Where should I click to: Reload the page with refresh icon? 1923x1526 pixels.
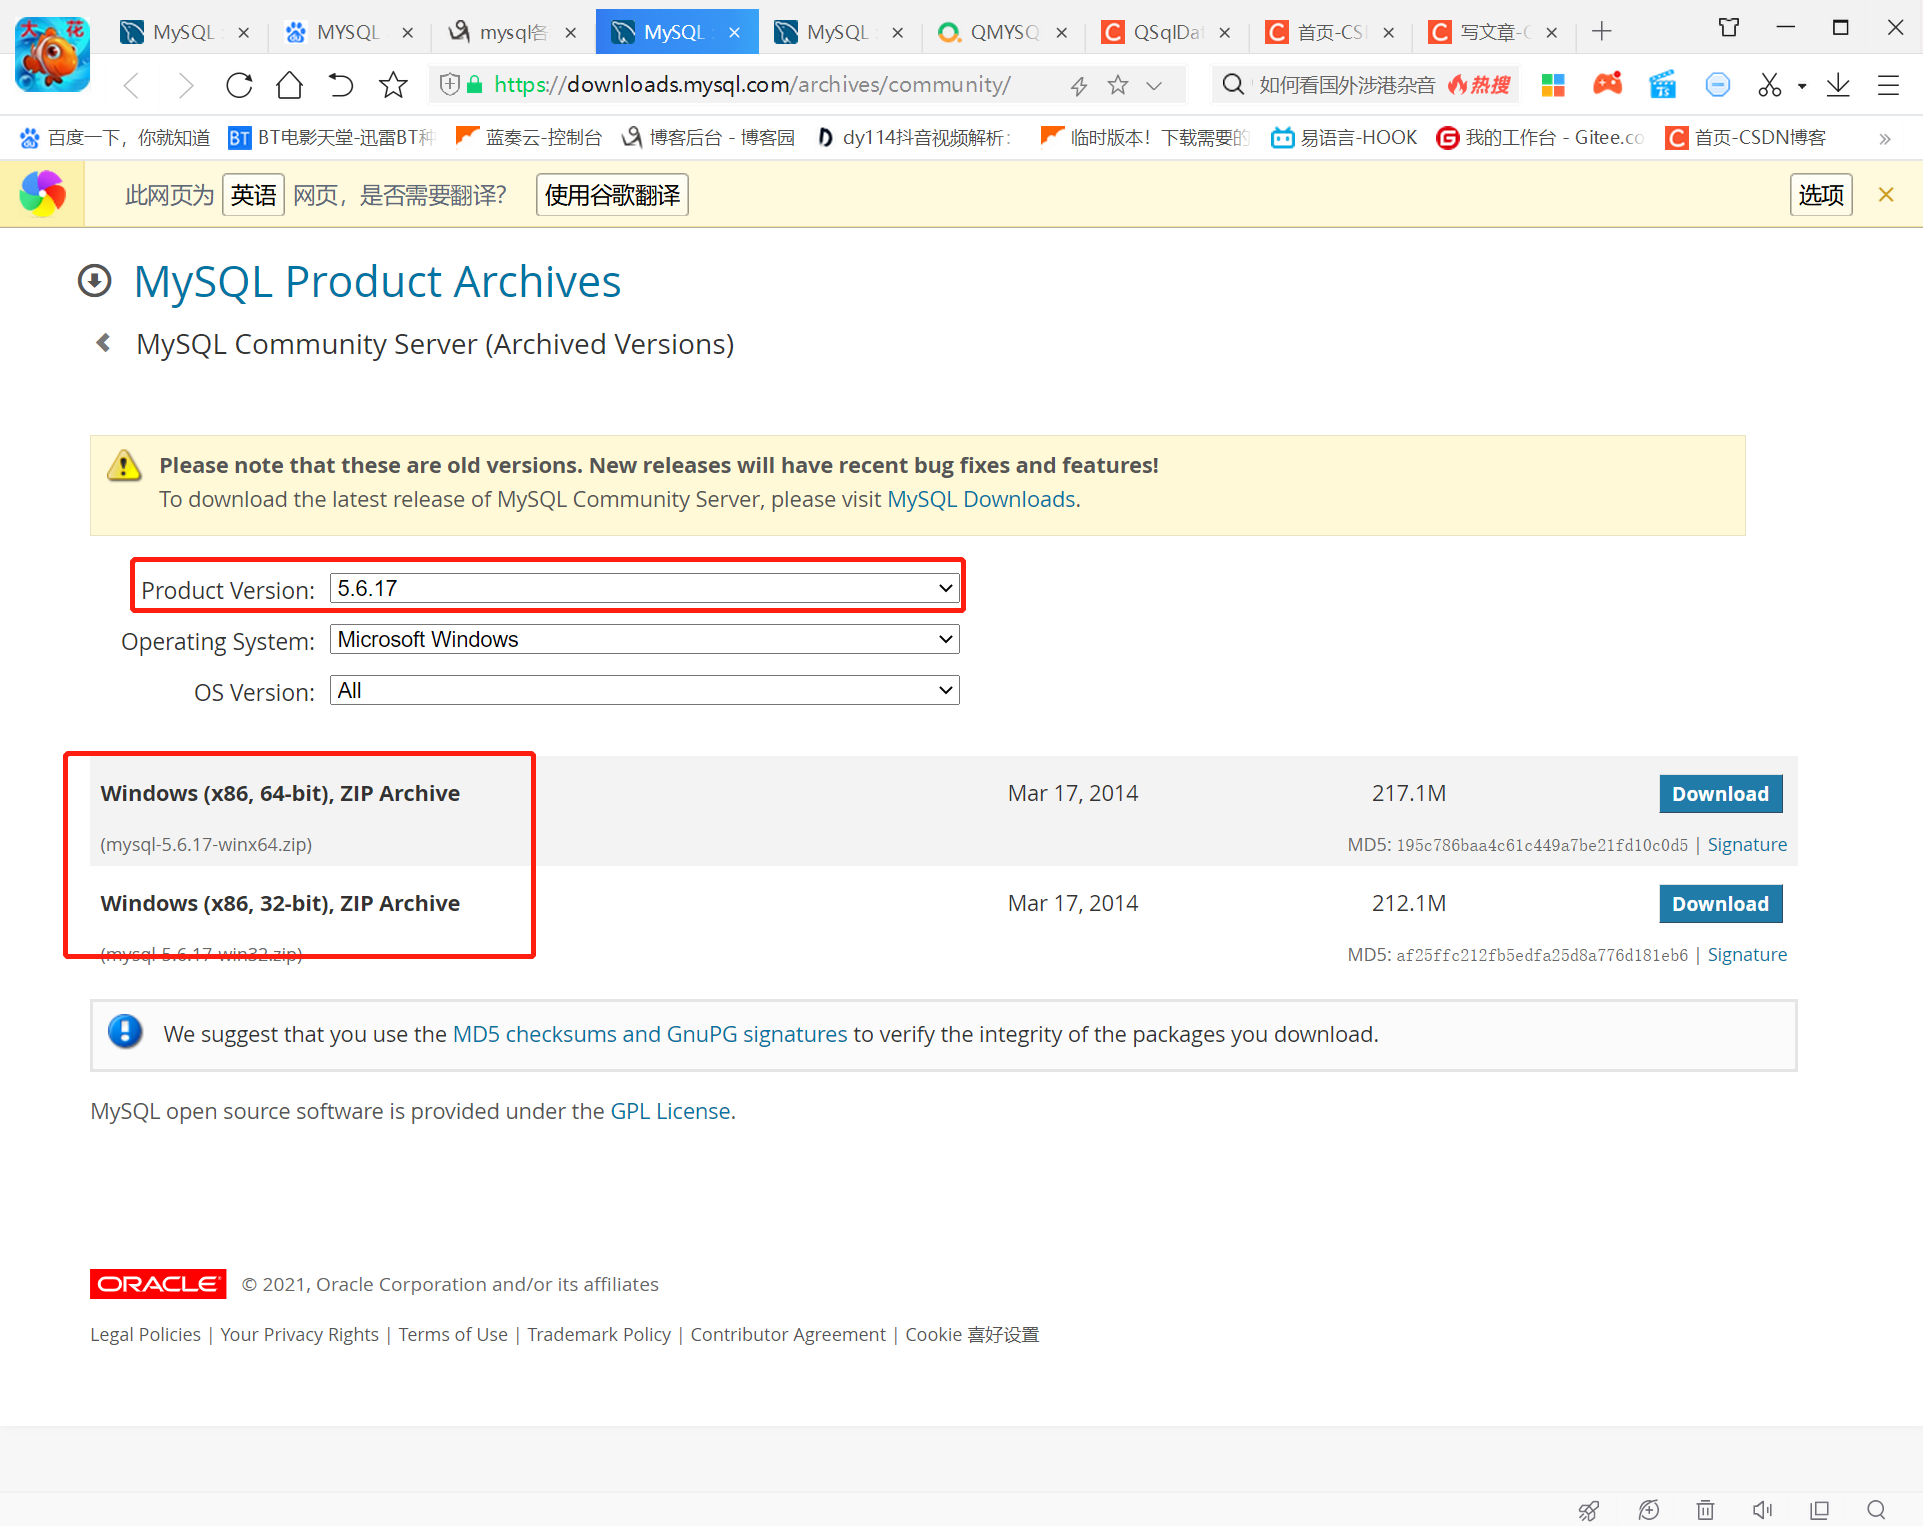[x=239, y=86]
